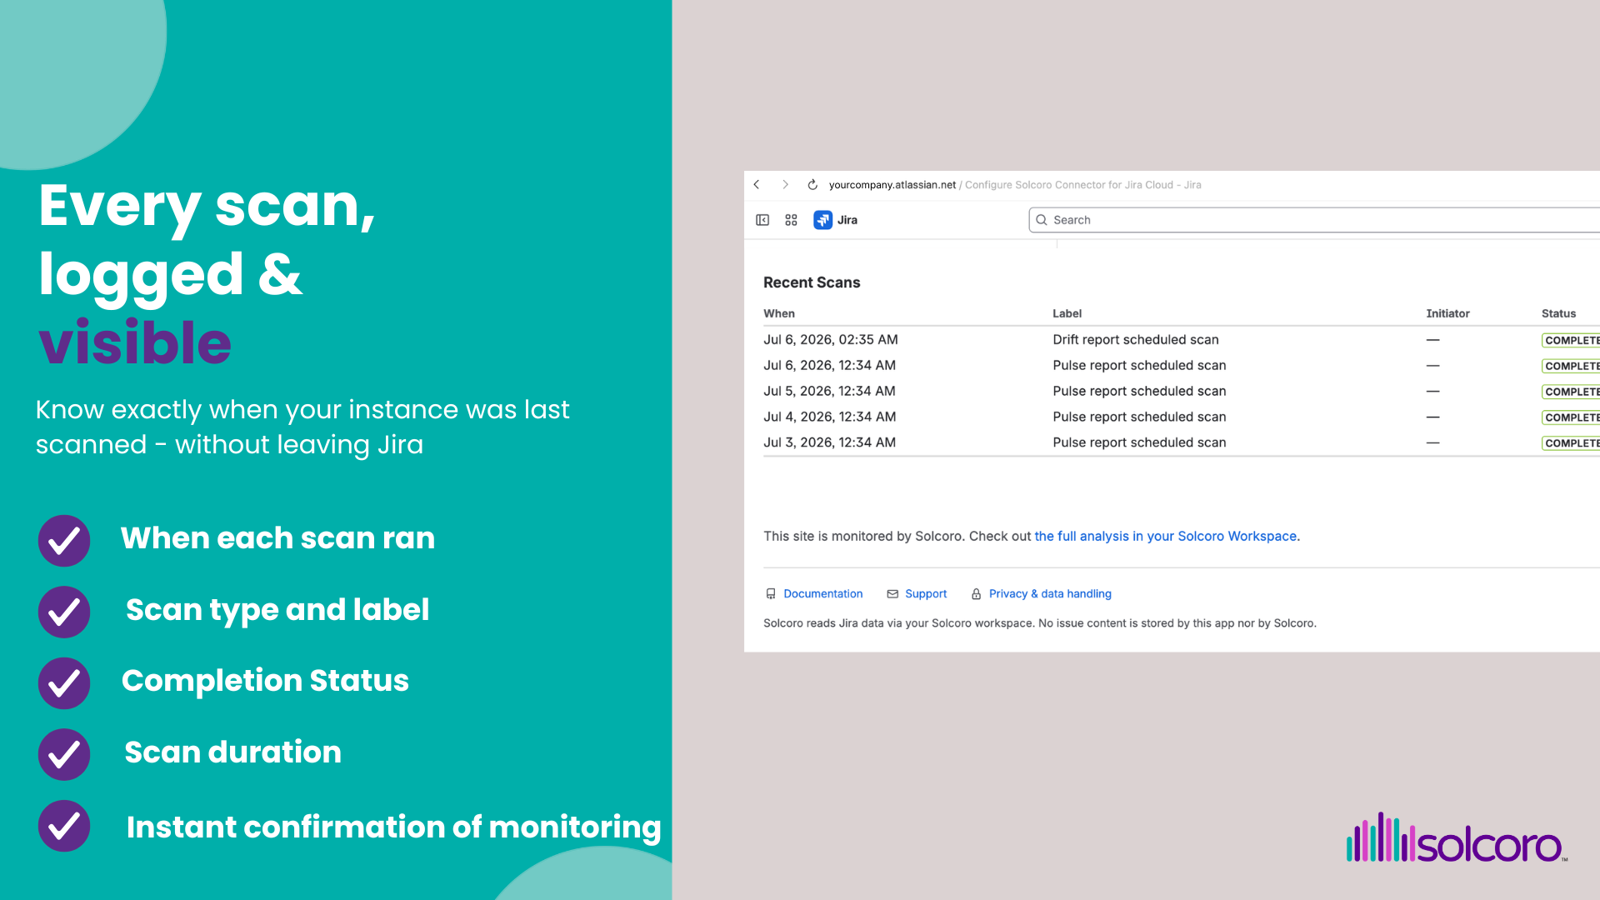The width and height of the screenshot is (1600, 900).
Task: Open the Support link
Action: pos(926,594)
